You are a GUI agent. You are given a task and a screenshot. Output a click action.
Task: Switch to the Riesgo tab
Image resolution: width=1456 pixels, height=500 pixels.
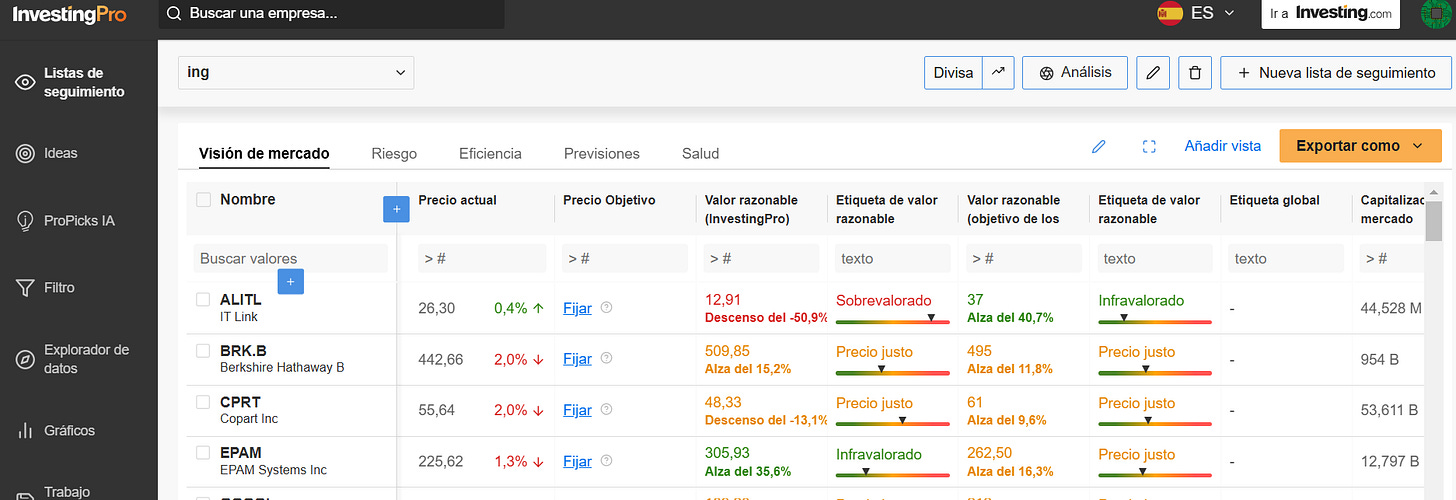(x=394, y=153)
